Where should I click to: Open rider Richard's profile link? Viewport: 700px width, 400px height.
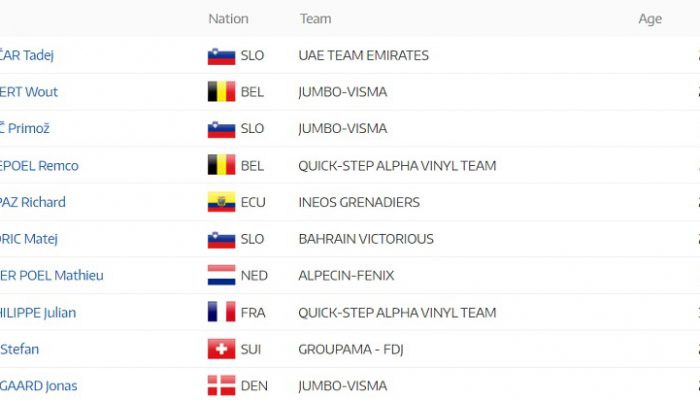point(33,202)
